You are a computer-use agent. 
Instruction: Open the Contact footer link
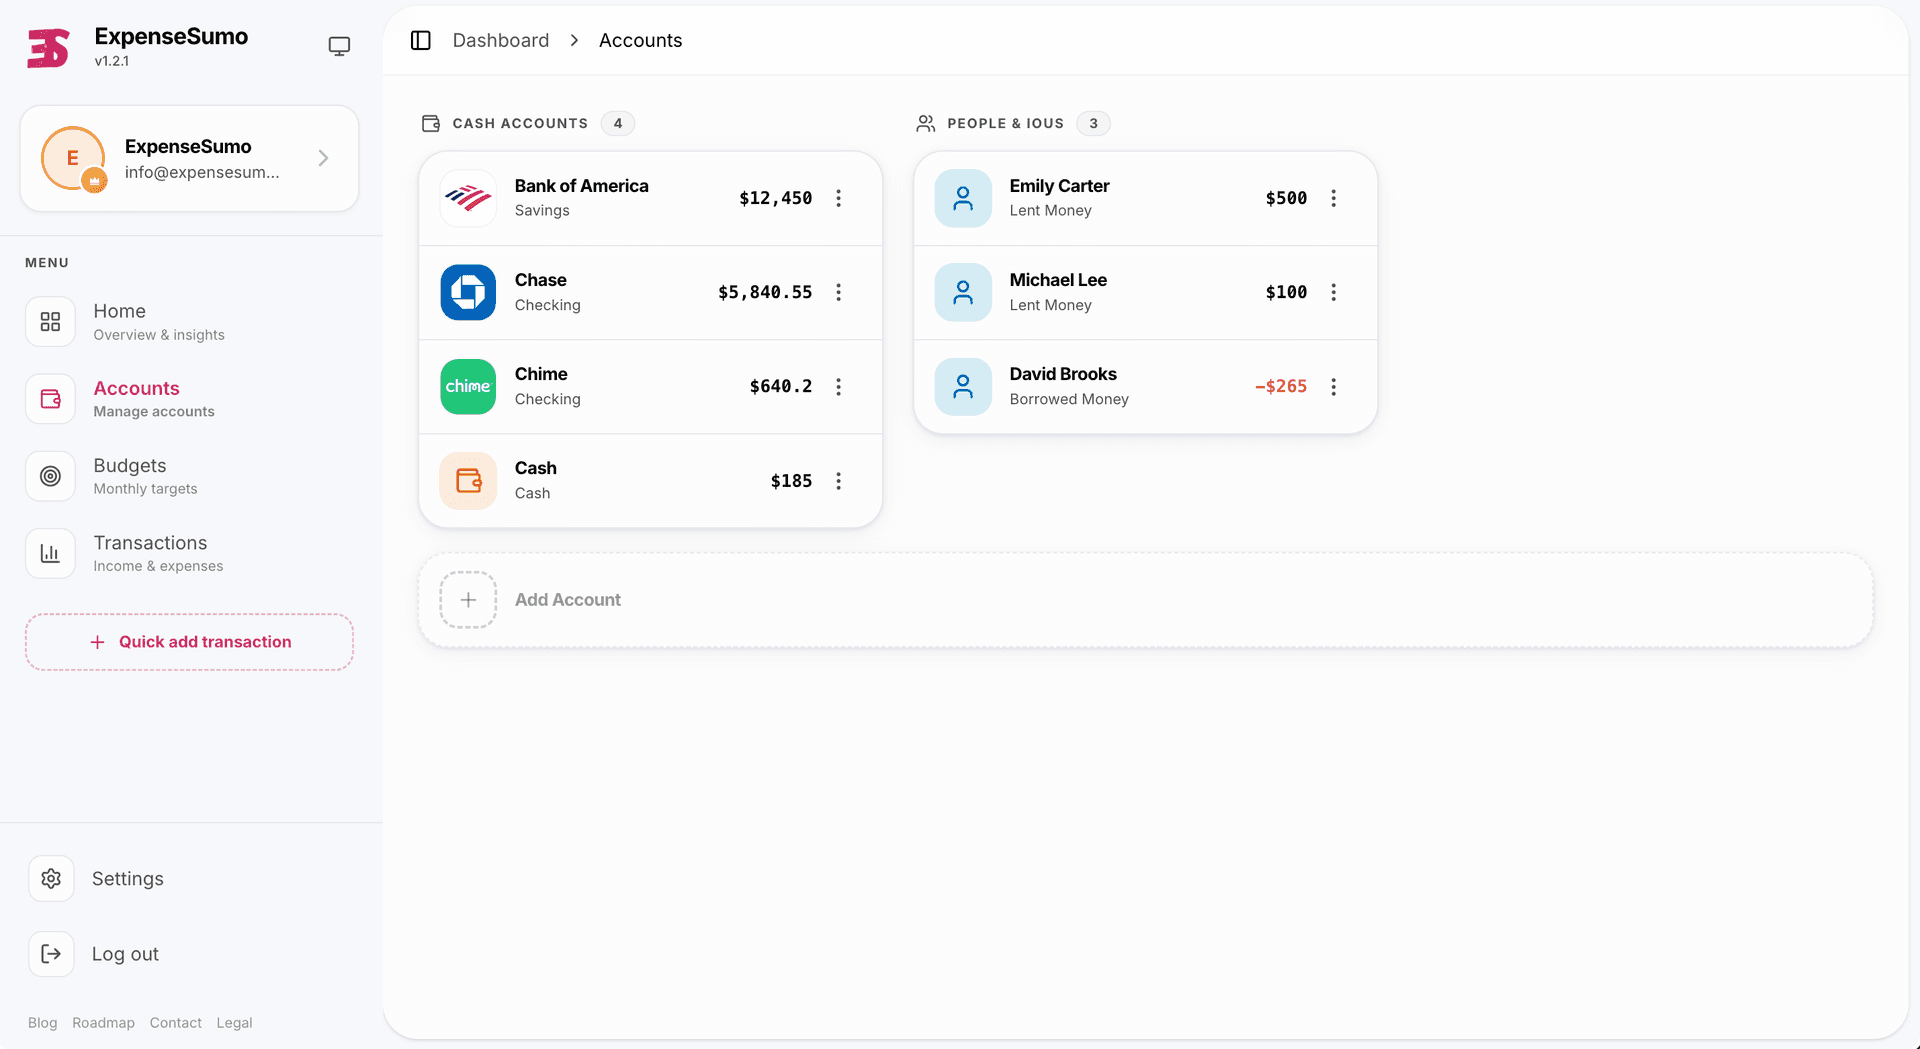tap(176, 1023)
